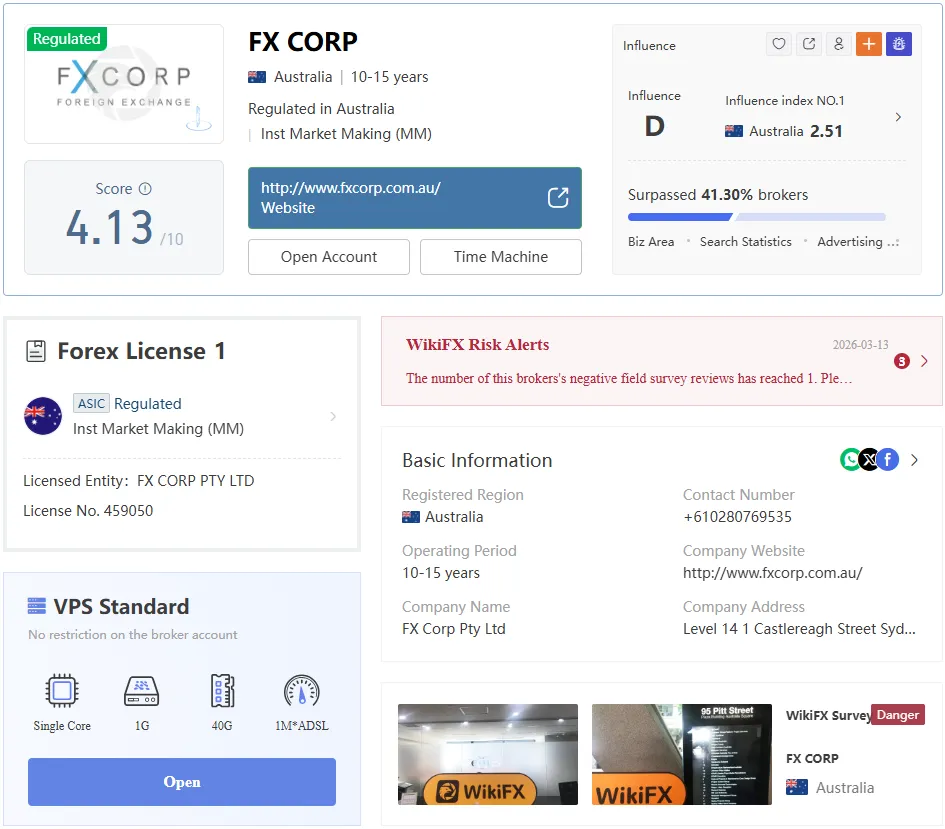This screenshot has height=829, width=945.
Task: Click the user profile icon in Influence panel
Action: [838, 43]
